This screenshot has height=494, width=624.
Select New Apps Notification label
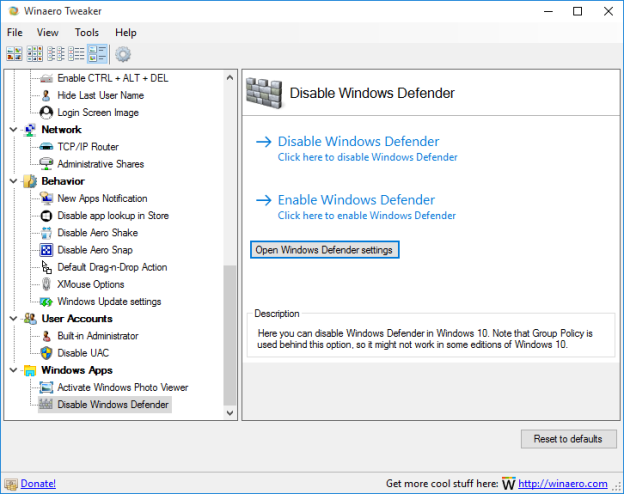[x=102, y=198]
